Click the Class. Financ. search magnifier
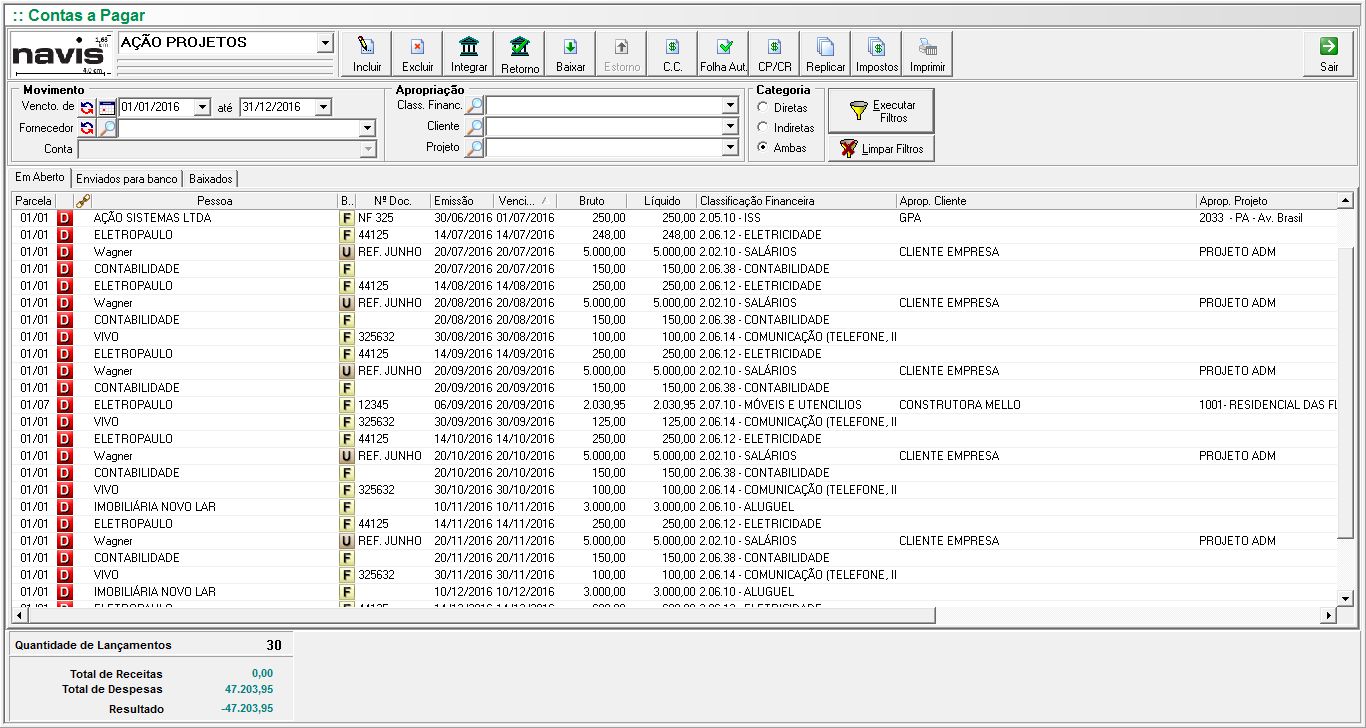 (x=475, y=106)
